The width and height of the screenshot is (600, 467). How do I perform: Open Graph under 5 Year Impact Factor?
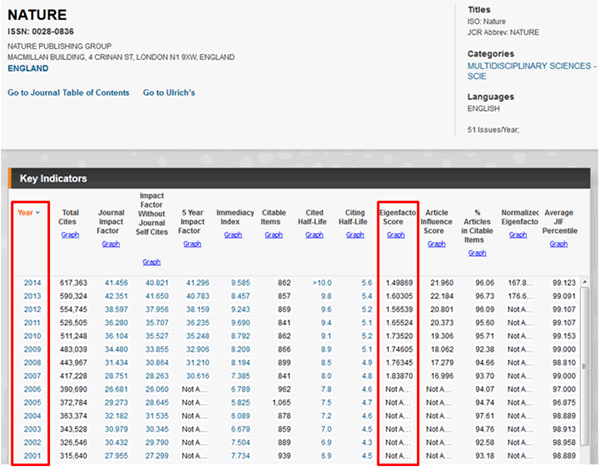[x=193, y=244]
